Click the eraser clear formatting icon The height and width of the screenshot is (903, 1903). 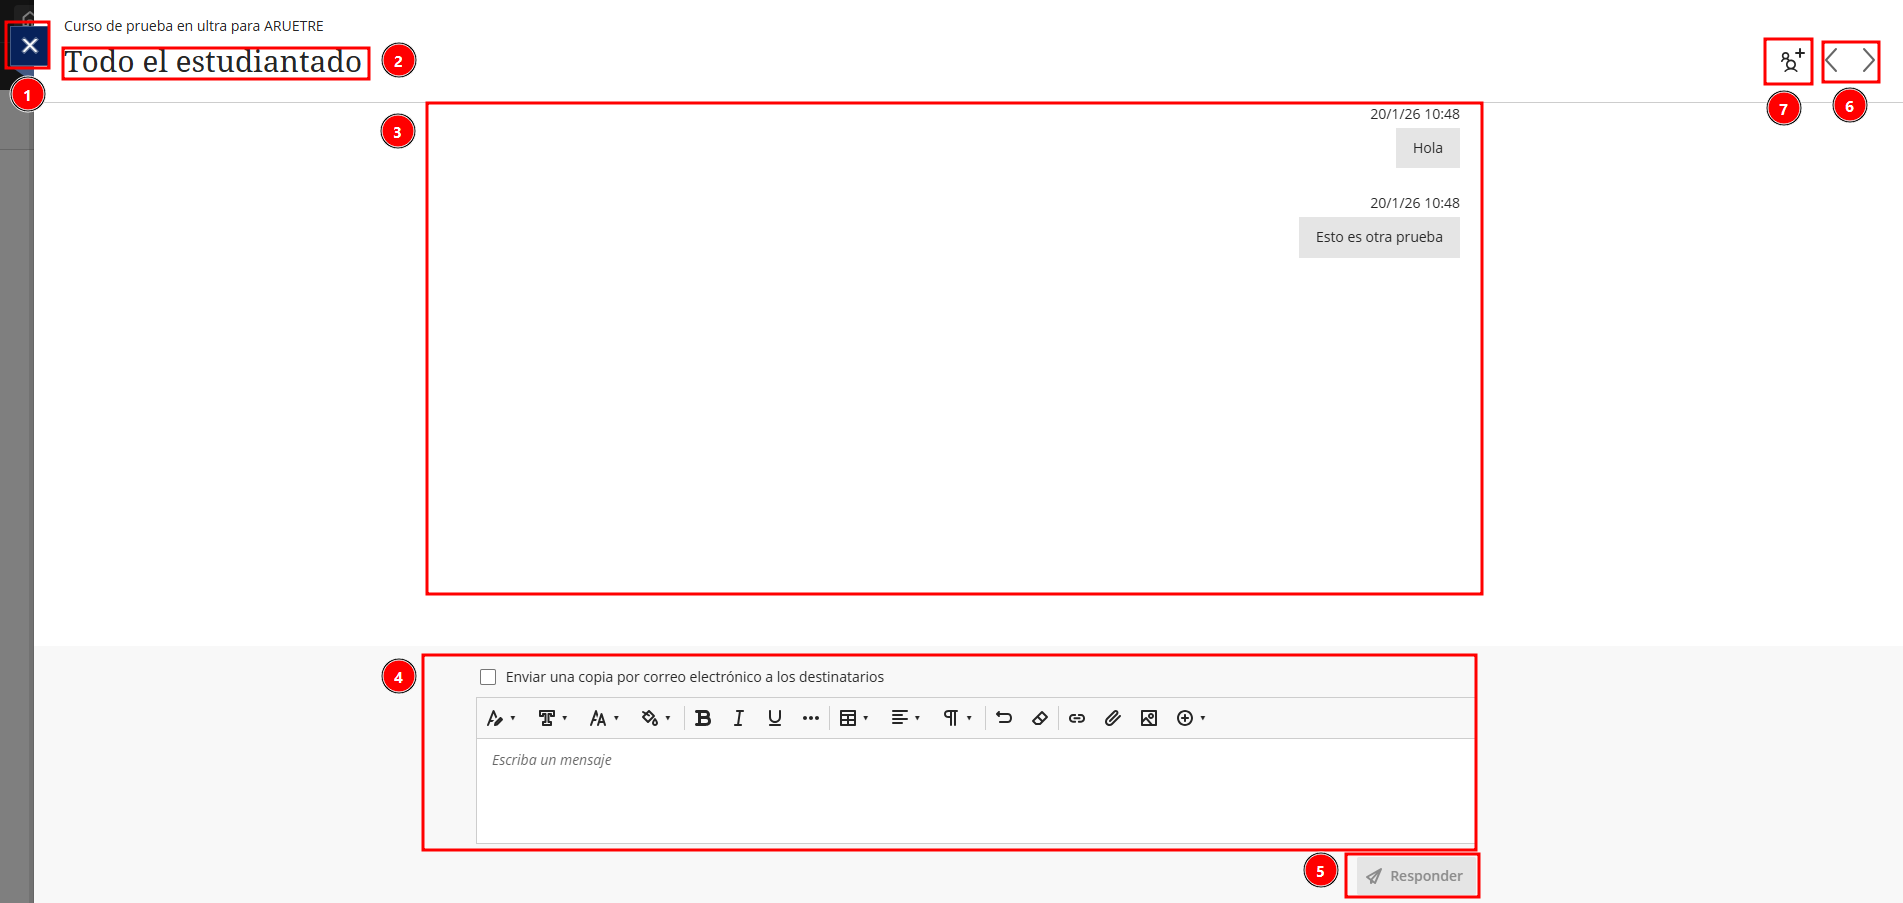pyautogui.click(x=1040, y=718)
